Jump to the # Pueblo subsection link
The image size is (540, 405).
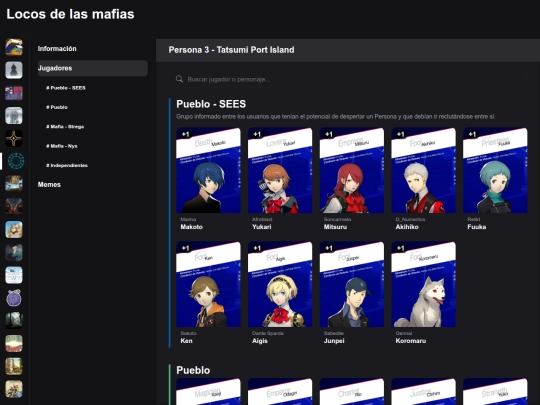click(57, 107)
